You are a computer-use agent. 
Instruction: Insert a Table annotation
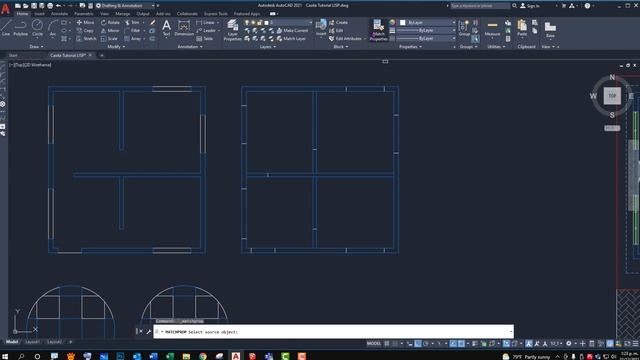click(x=204, y=39)
